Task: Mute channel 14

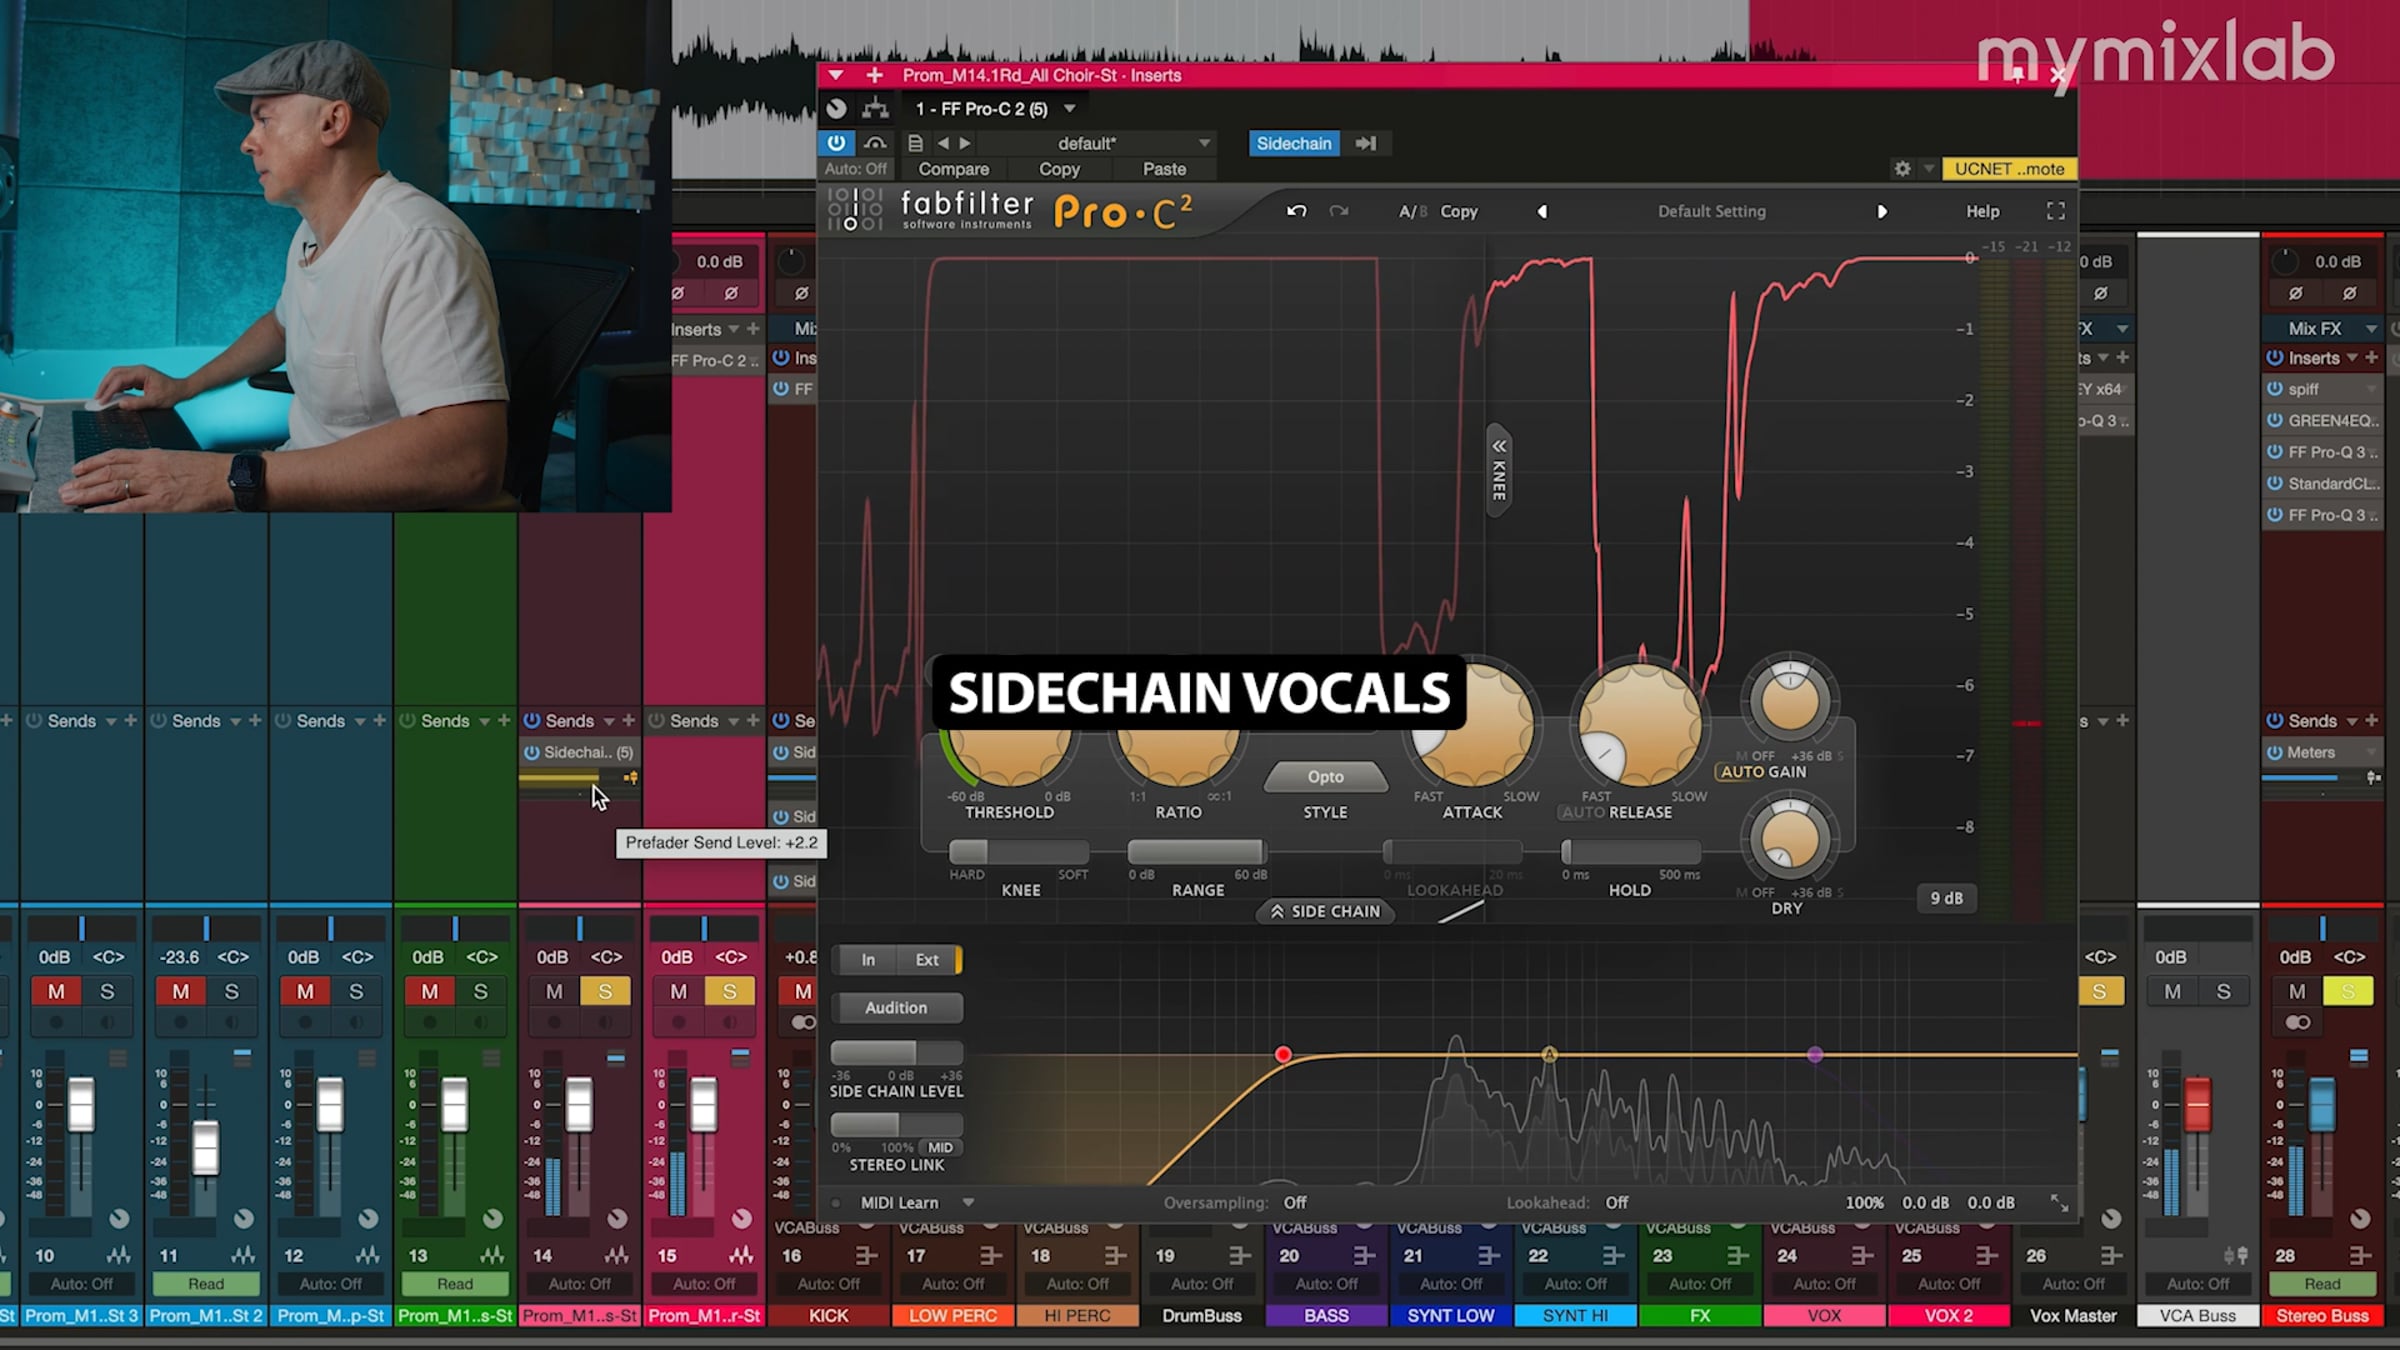Action: [x=554, y=991]
